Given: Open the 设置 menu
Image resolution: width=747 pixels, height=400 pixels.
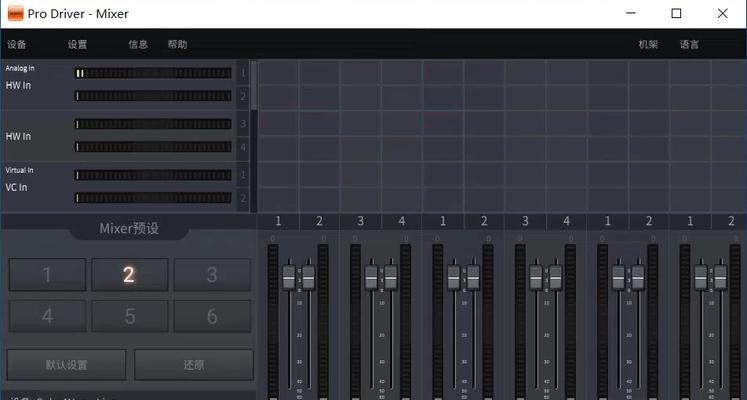Looking at the screenshot, I should coord(77,44).
